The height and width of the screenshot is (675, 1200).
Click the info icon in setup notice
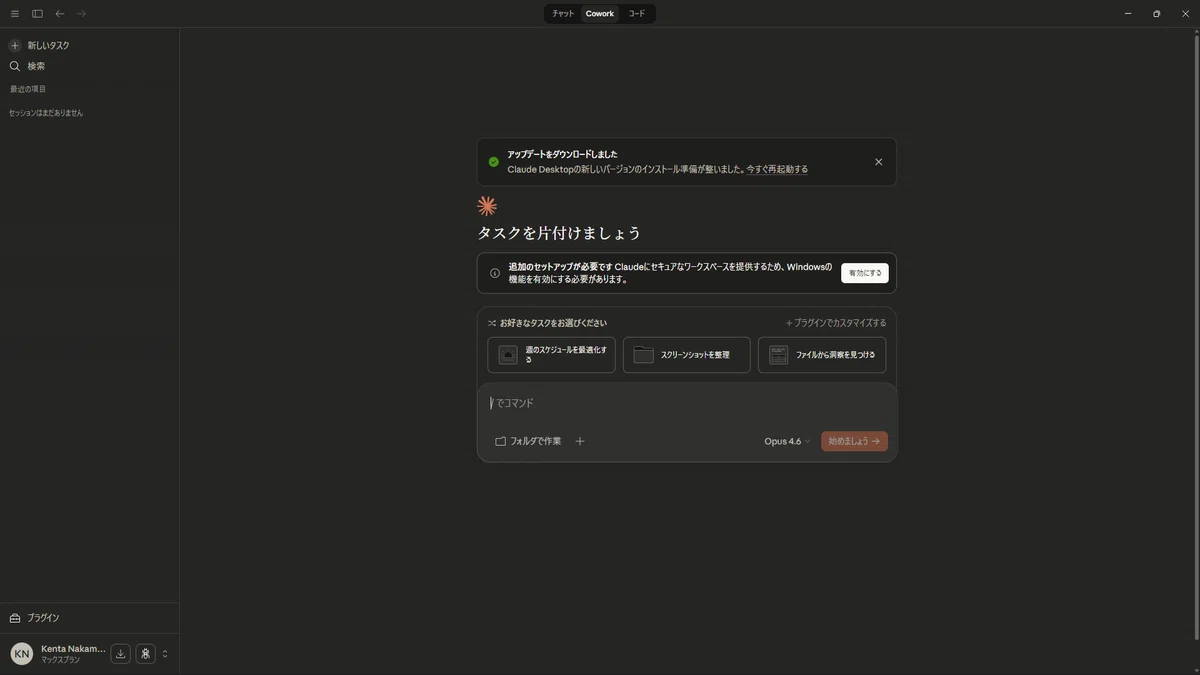coord(495,273)
